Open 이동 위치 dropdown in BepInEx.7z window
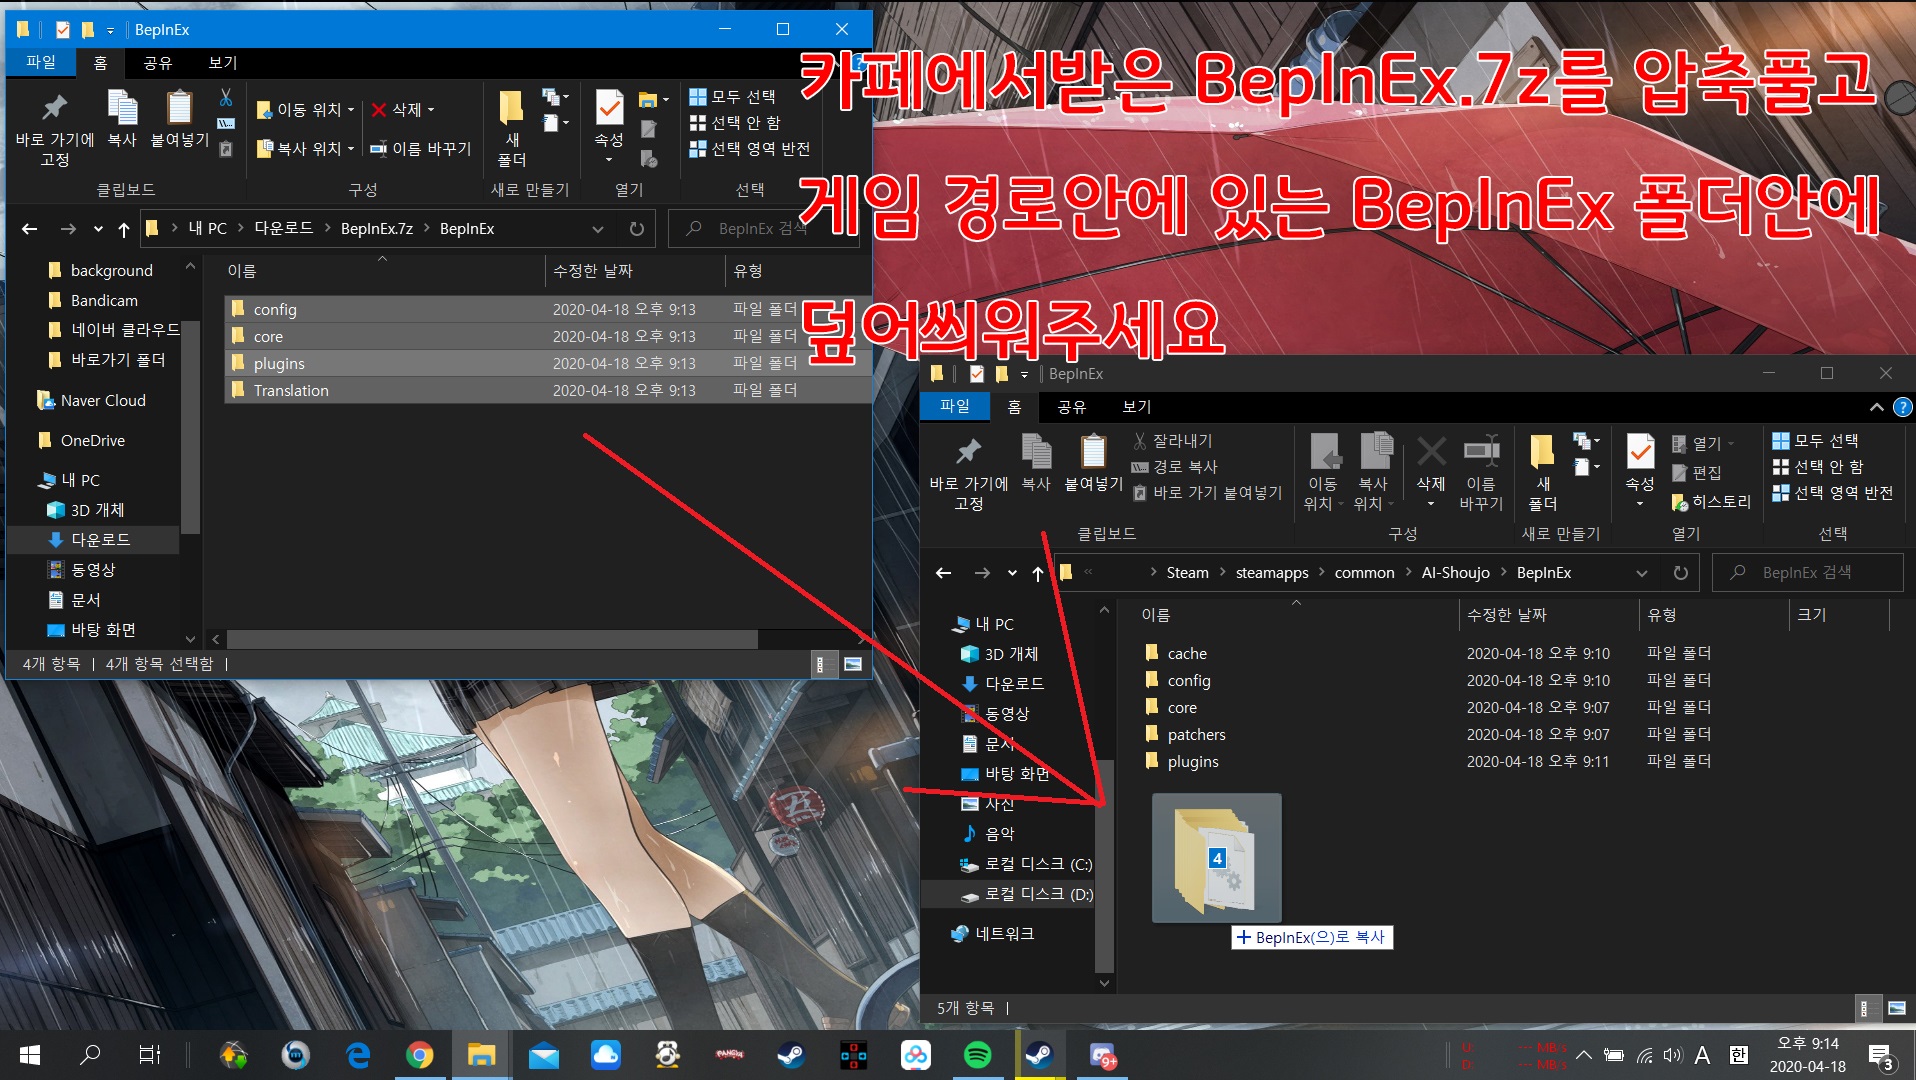This screenshot has height=1080, width=1916. coord(305,109)
